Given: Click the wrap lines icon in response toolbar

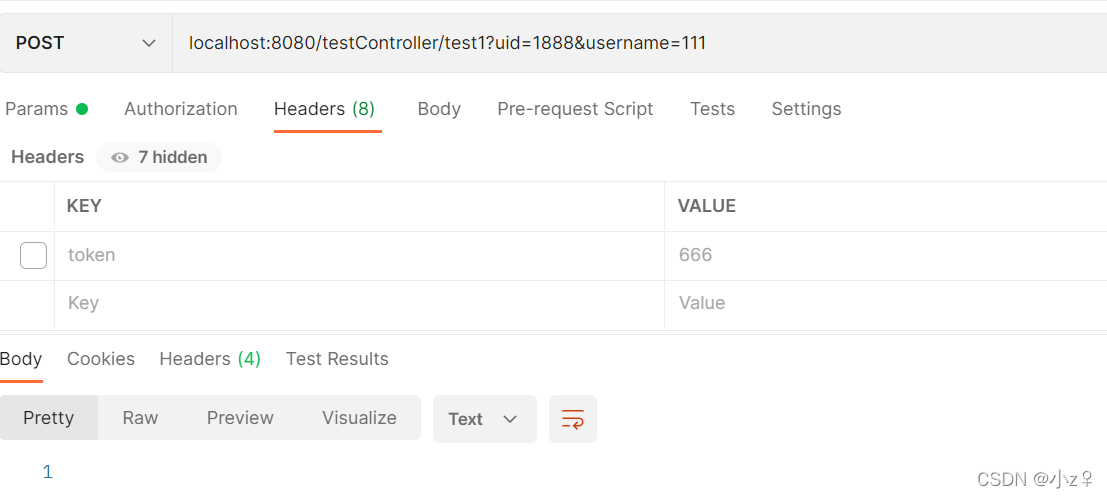Looking at the screenshot, I should pos(573,419).
